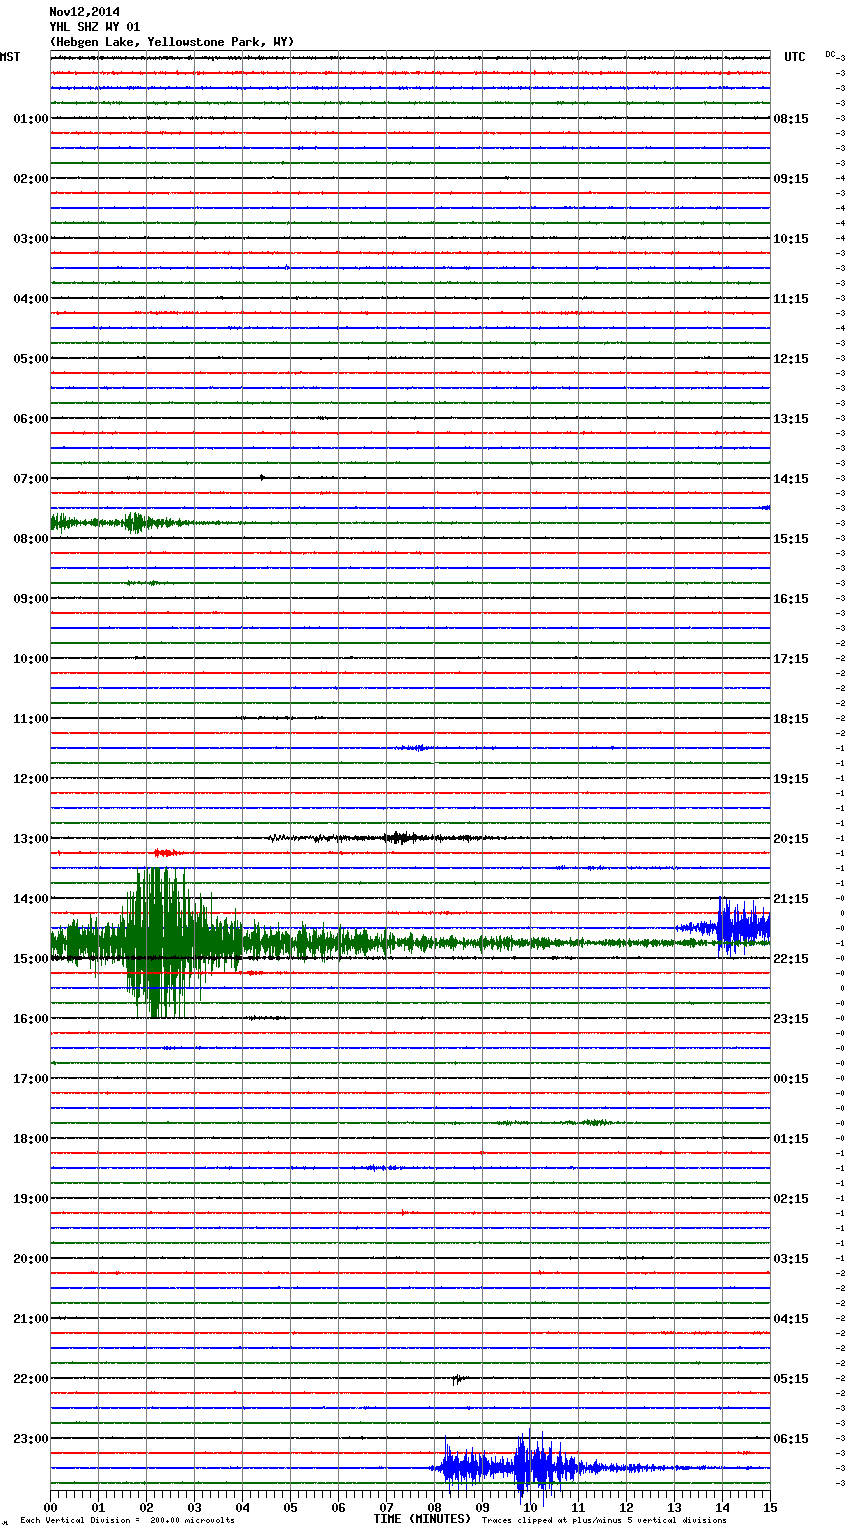Click the small black spike on the 22:00 trace
The image size is (850, 1534).
[x=458, y=1379]
